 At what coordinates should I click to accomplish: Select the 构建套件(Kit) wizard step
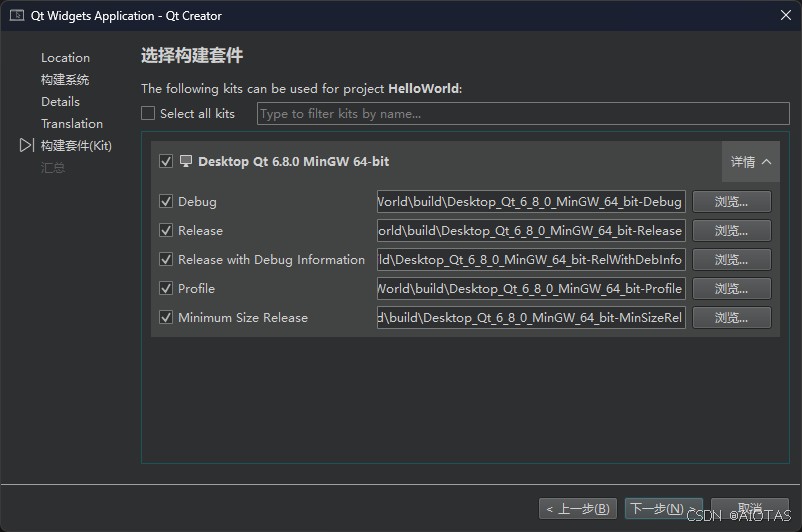click(76, 146)
